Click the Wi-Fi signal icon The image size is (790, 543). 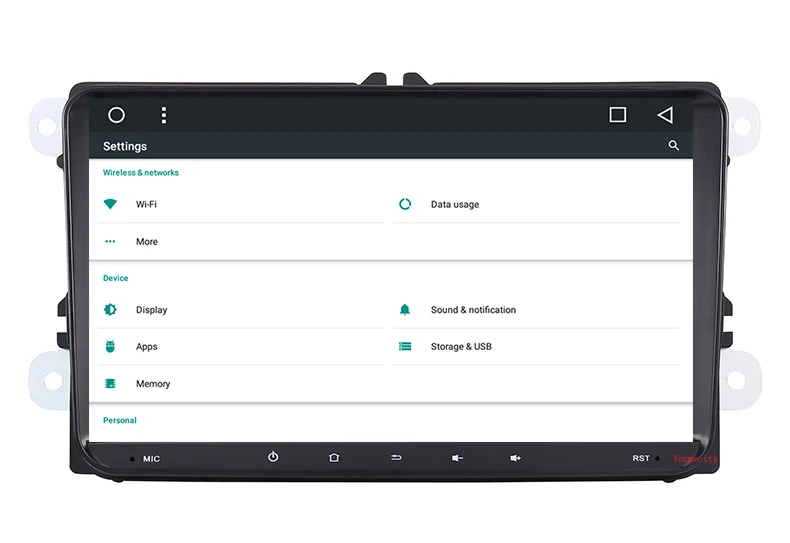(110, 204)
